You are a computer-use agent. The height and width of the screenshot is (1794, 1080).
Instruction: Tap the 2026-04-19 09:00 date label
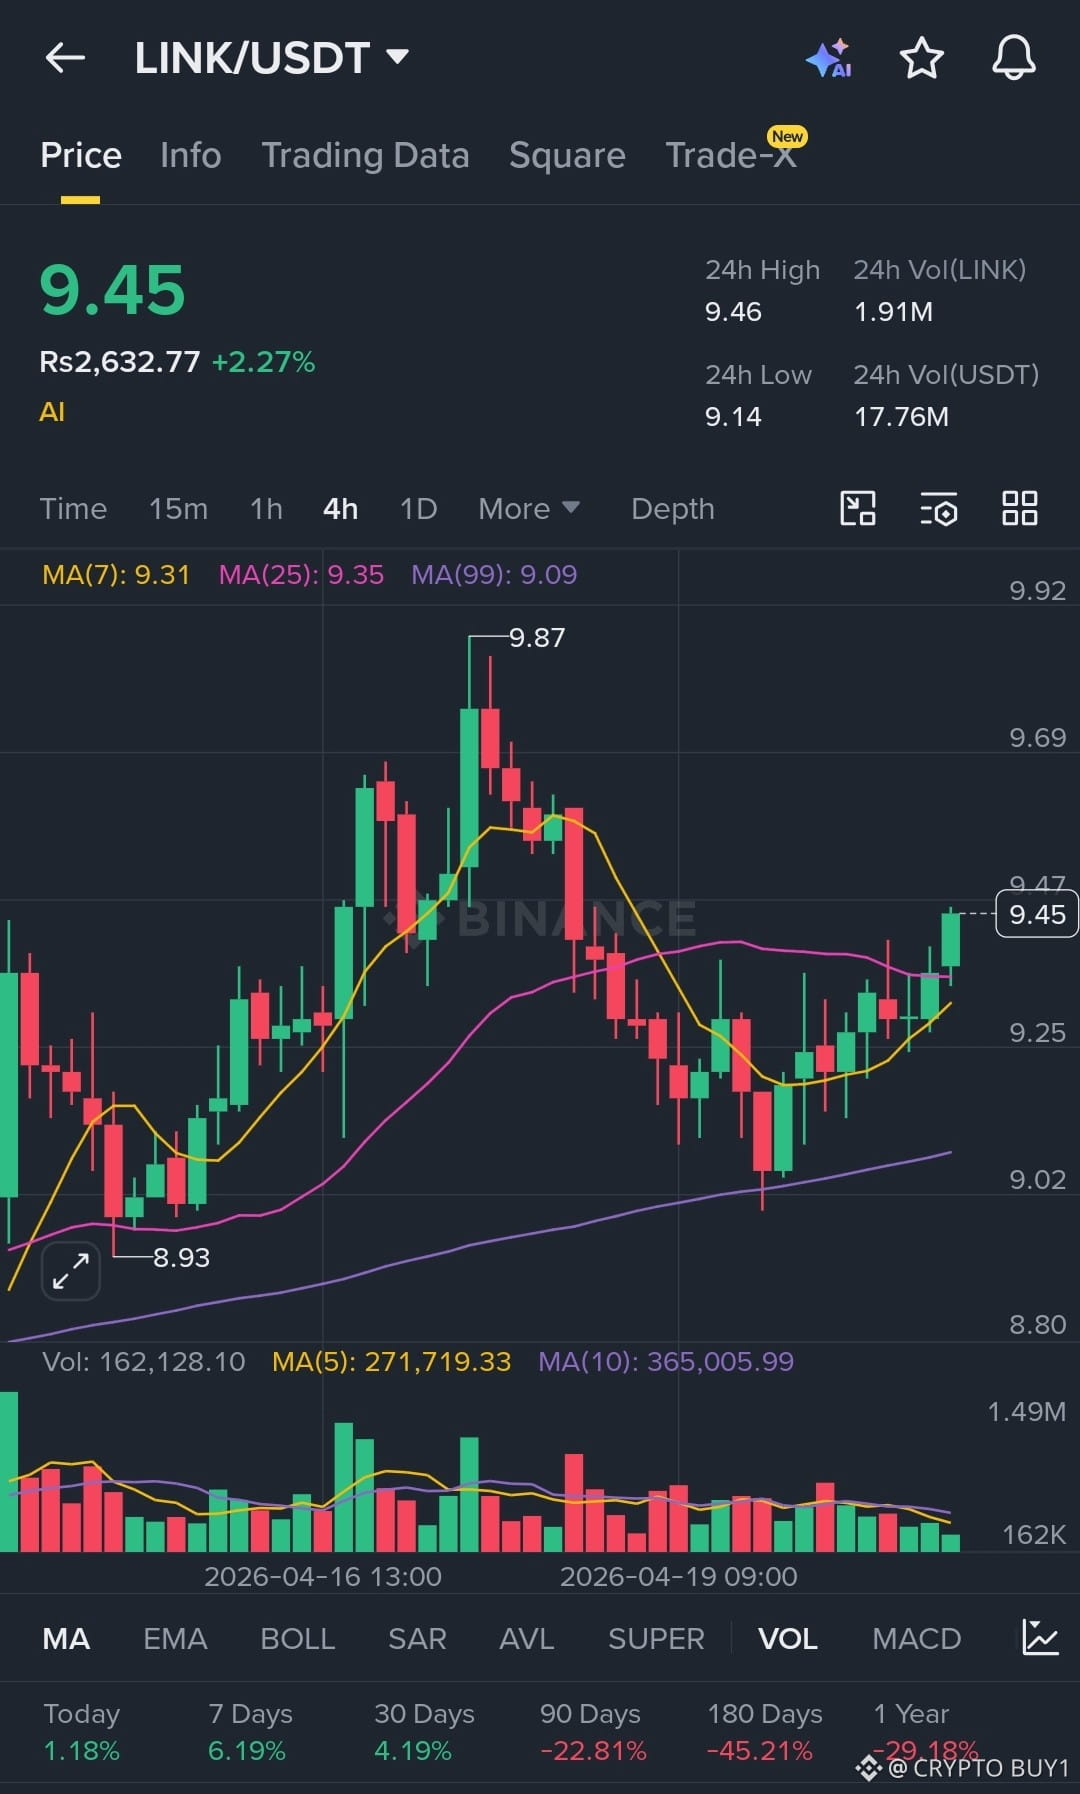point(679,1577)
